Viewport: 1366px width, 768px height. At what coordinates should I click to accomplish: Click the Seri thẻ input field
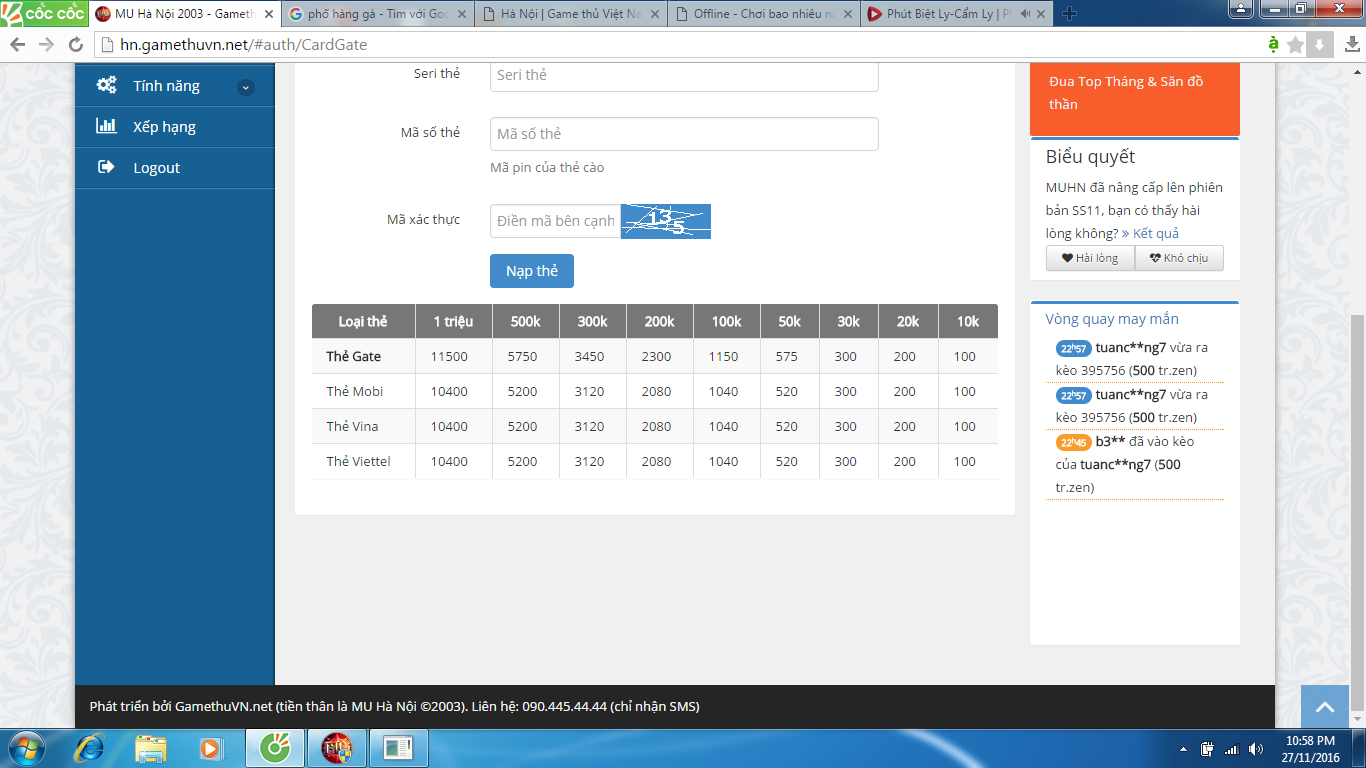(684, 76)
